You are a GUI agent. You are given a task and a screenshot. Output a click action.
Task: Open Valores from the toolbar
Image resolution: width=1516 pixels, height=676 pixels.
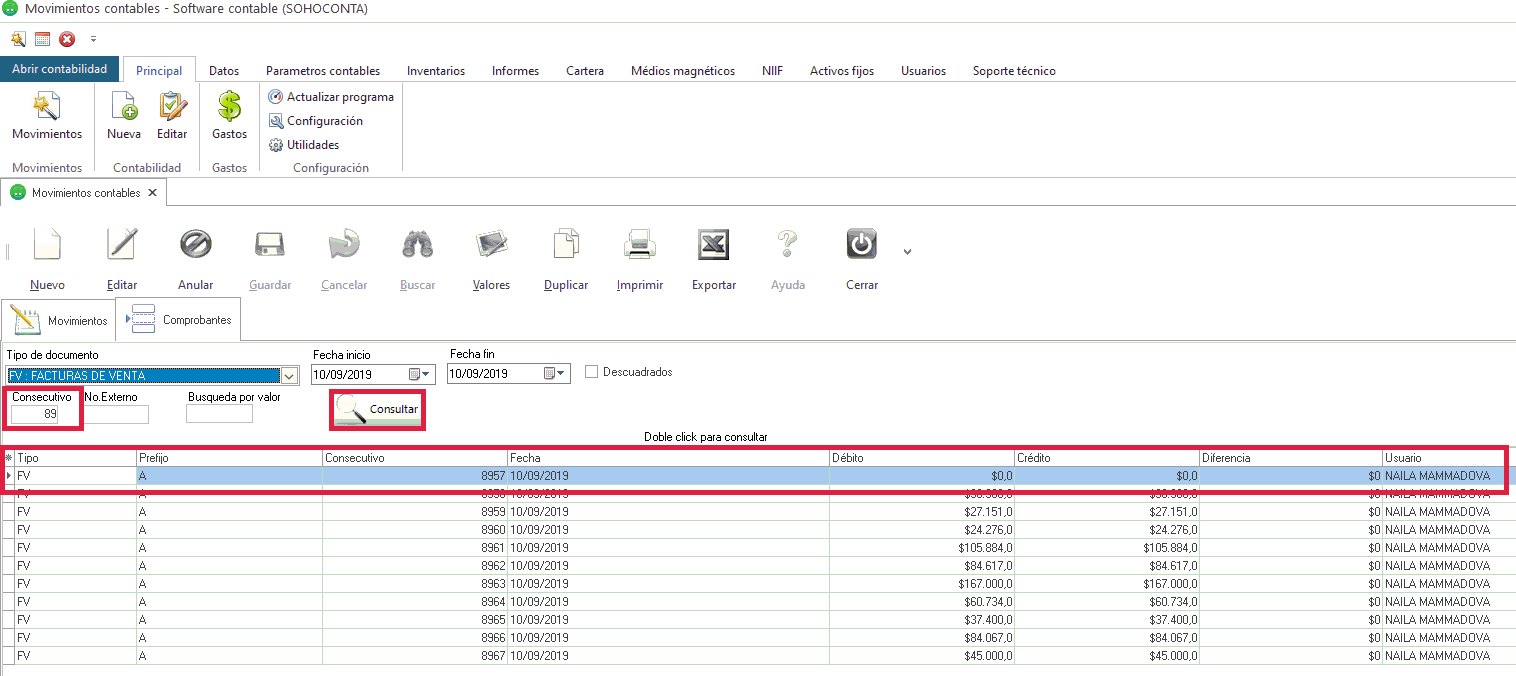(x=491, y=245)
